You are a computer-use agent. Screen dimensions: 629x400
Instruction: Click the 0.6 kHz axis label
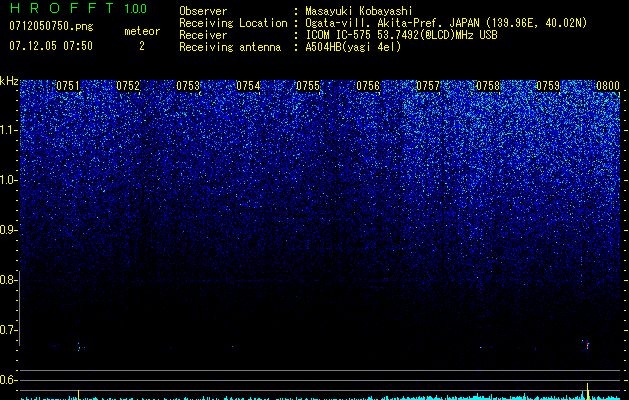(8, 380)
